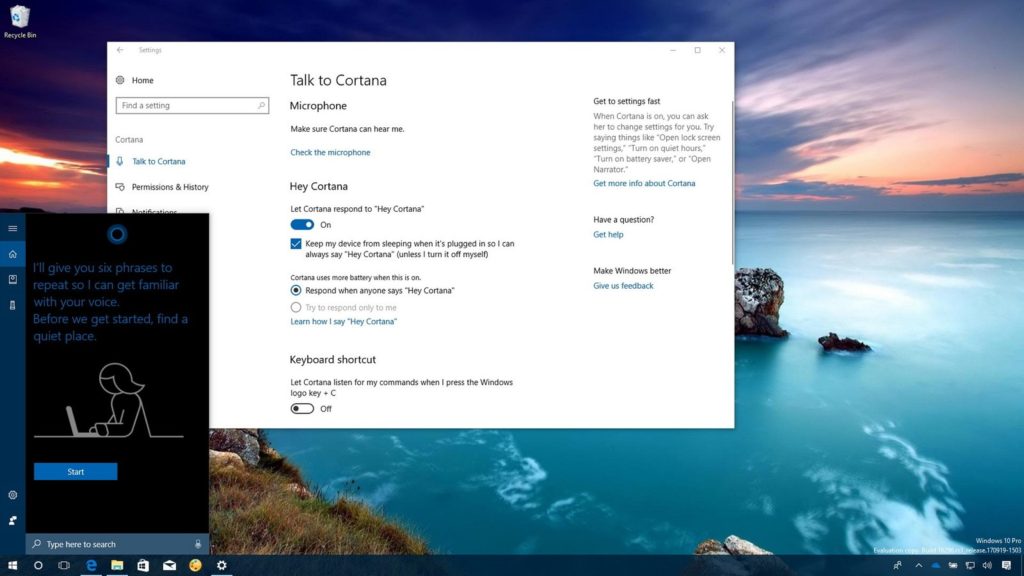Open "Get more info about Cortana" link
This screenshot has width=1024, height=576.
pos(644,184)
